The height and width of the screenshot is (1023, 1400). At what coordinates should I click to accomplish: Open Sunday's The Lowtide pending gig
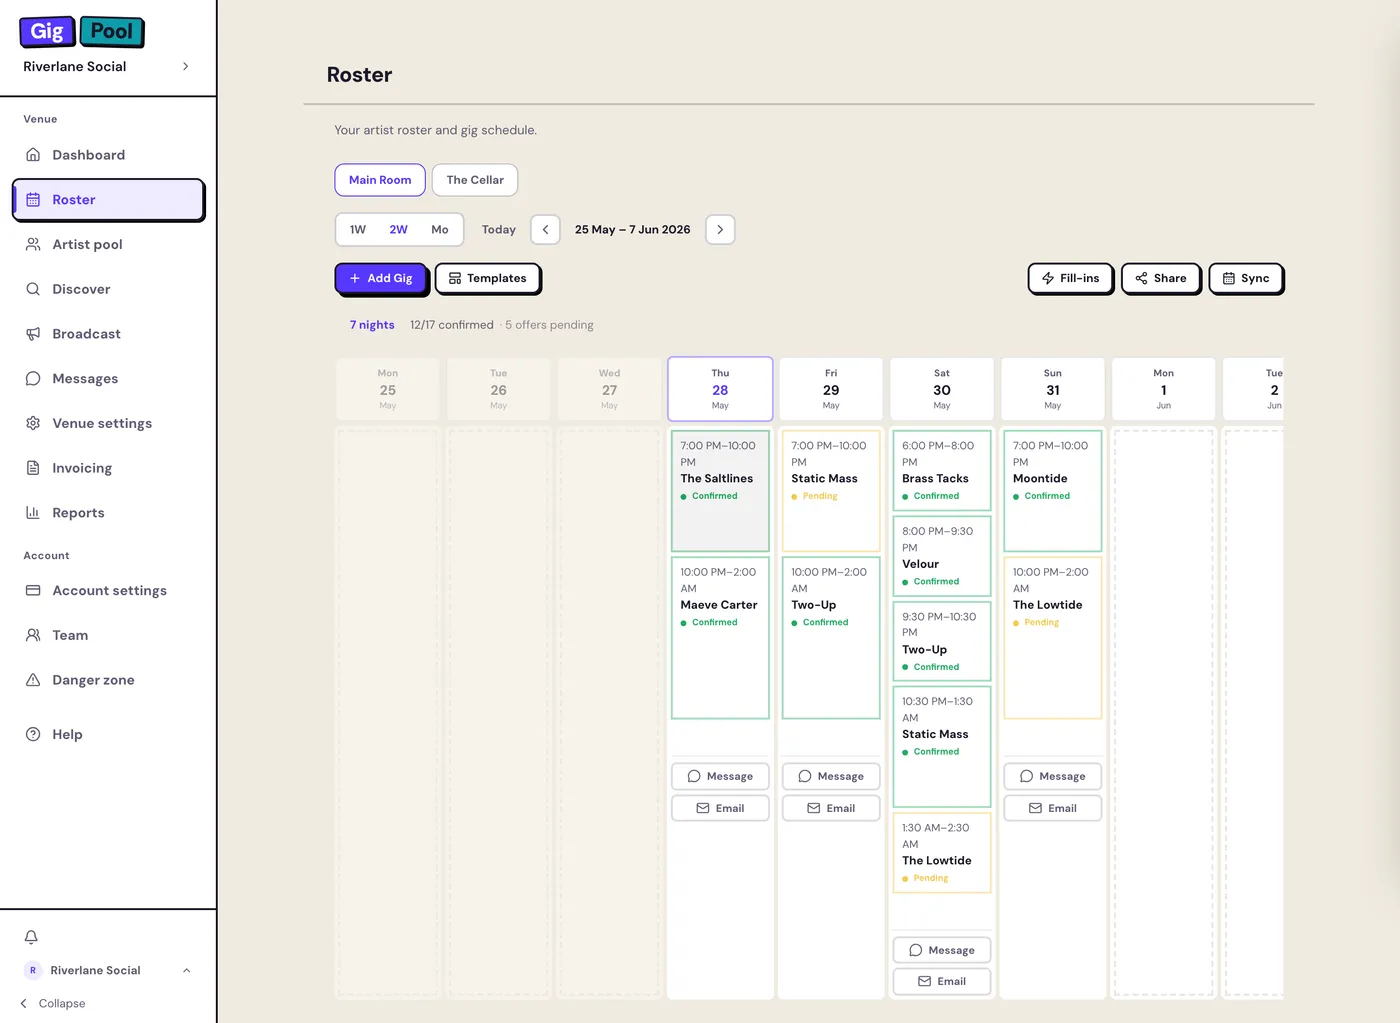pos(1053,637)
